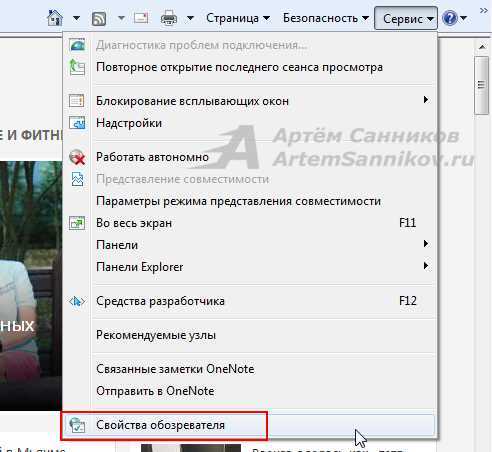Click the full screen icon

coord(77,223)
